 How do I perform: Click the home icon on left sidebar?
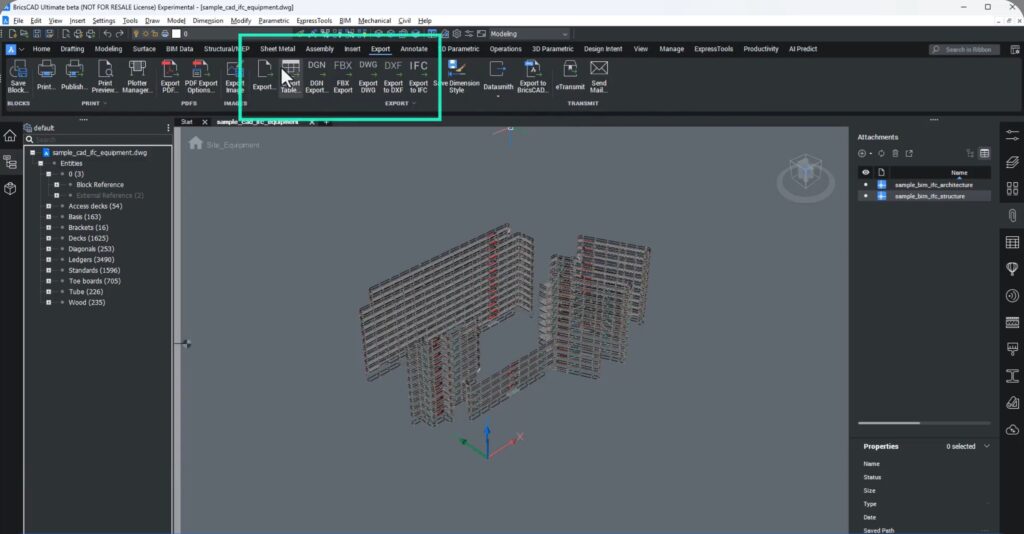10,135
